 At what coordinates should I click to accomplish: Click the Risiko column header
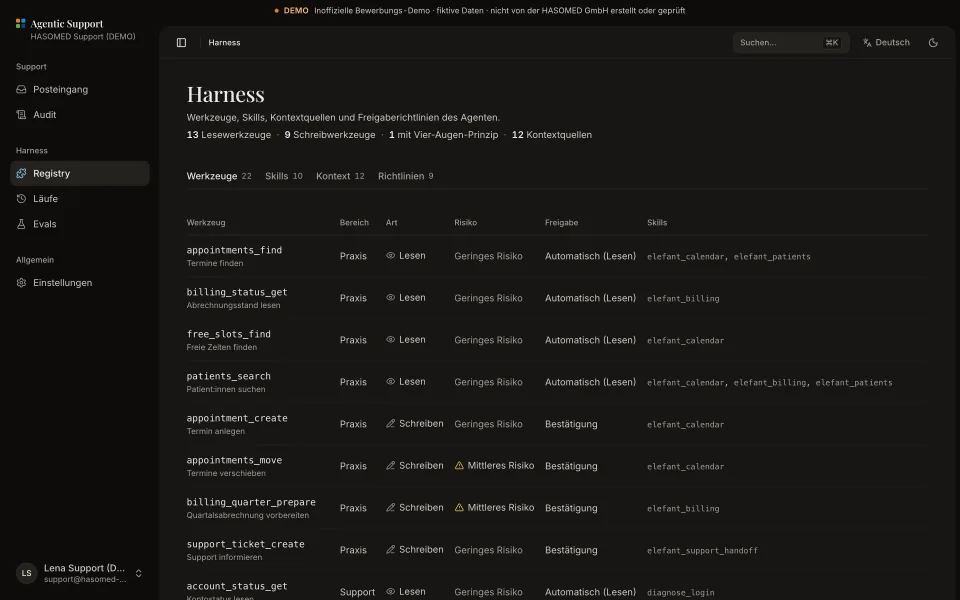click(x=465, y=222)
